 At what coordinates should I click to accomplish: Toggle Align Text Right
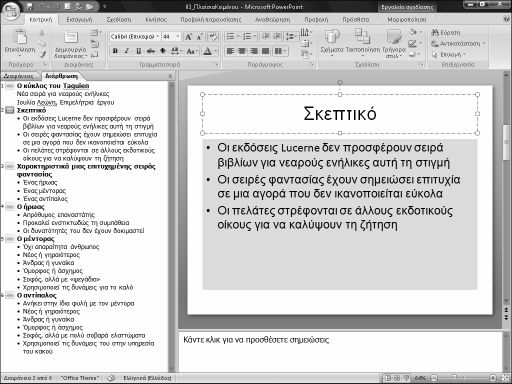254,51
